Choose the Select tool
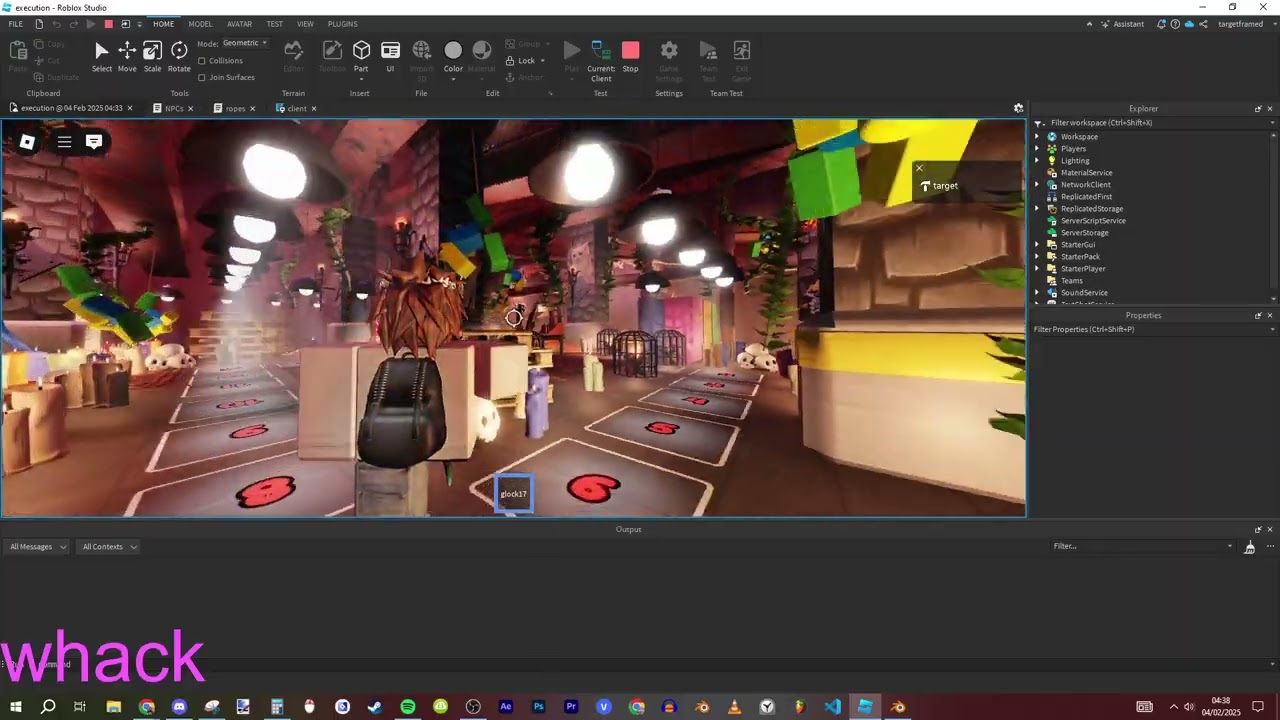This screenshot has width=1280, height=720. pyautogui.click(x=101, y=57)
